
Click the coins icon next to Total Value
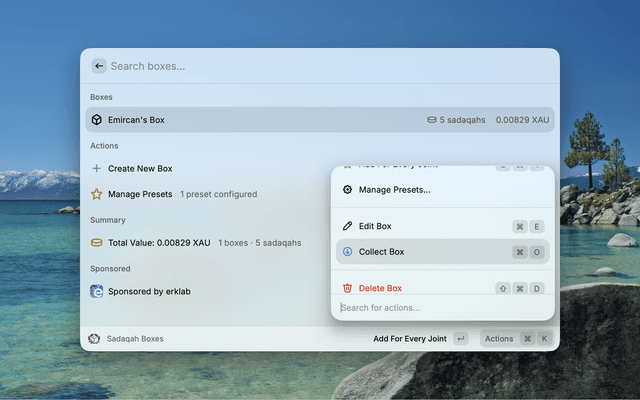97,243
